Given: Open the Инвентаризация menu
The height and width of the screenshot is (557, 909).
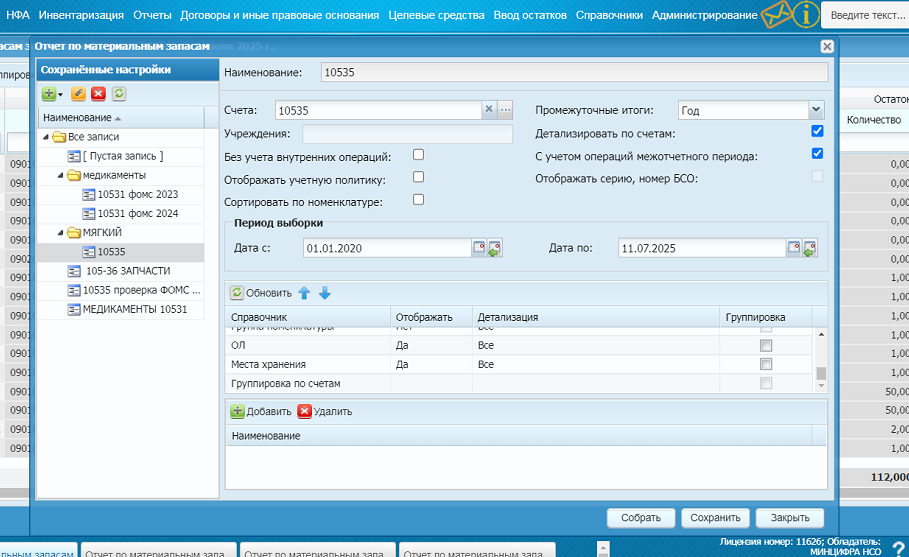Looking at the screenshot, I should point(81,15).
